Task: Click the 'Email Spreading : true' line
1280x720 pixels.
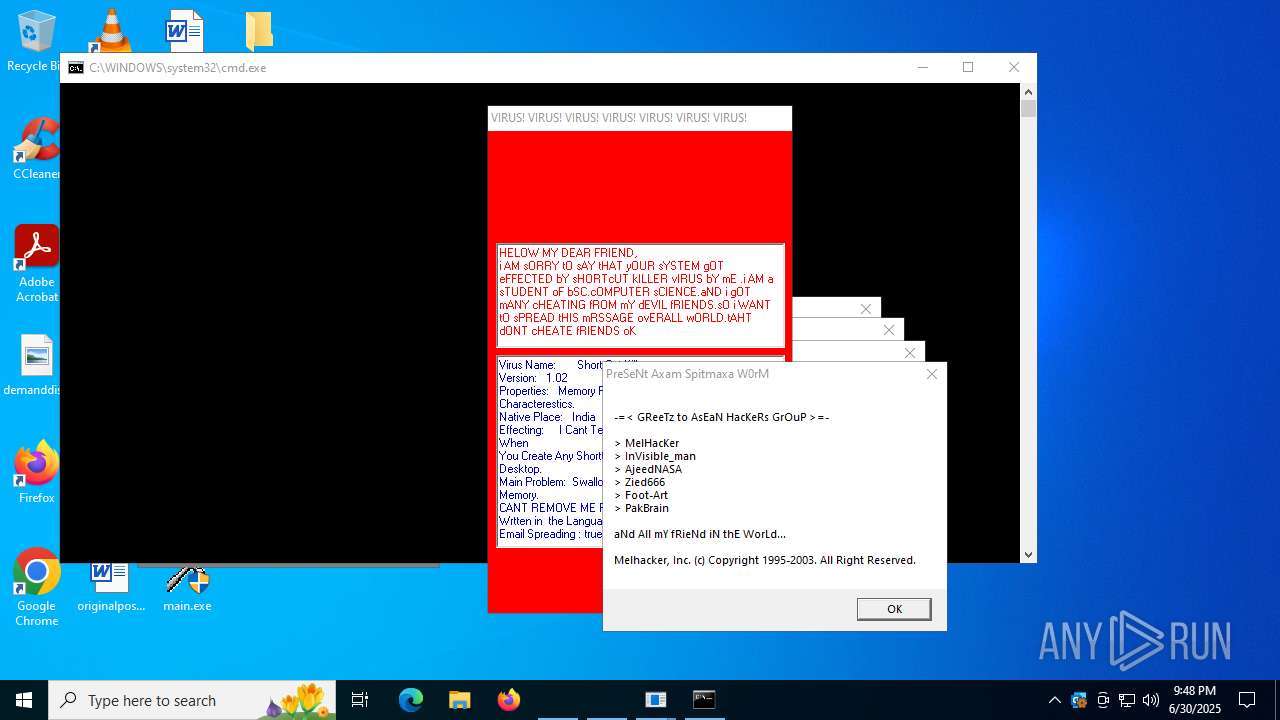Action: [x=551, y=534]
